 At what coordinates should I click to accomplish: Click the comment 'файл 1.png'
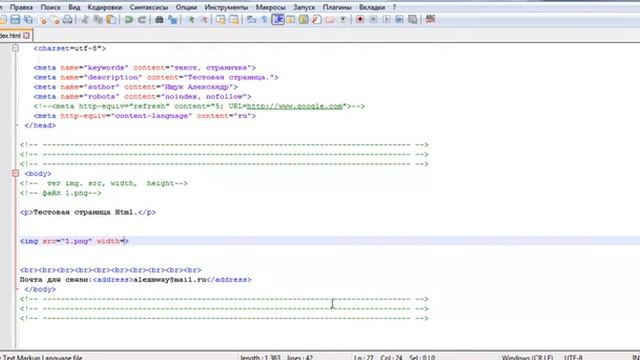tap(60, 193)
